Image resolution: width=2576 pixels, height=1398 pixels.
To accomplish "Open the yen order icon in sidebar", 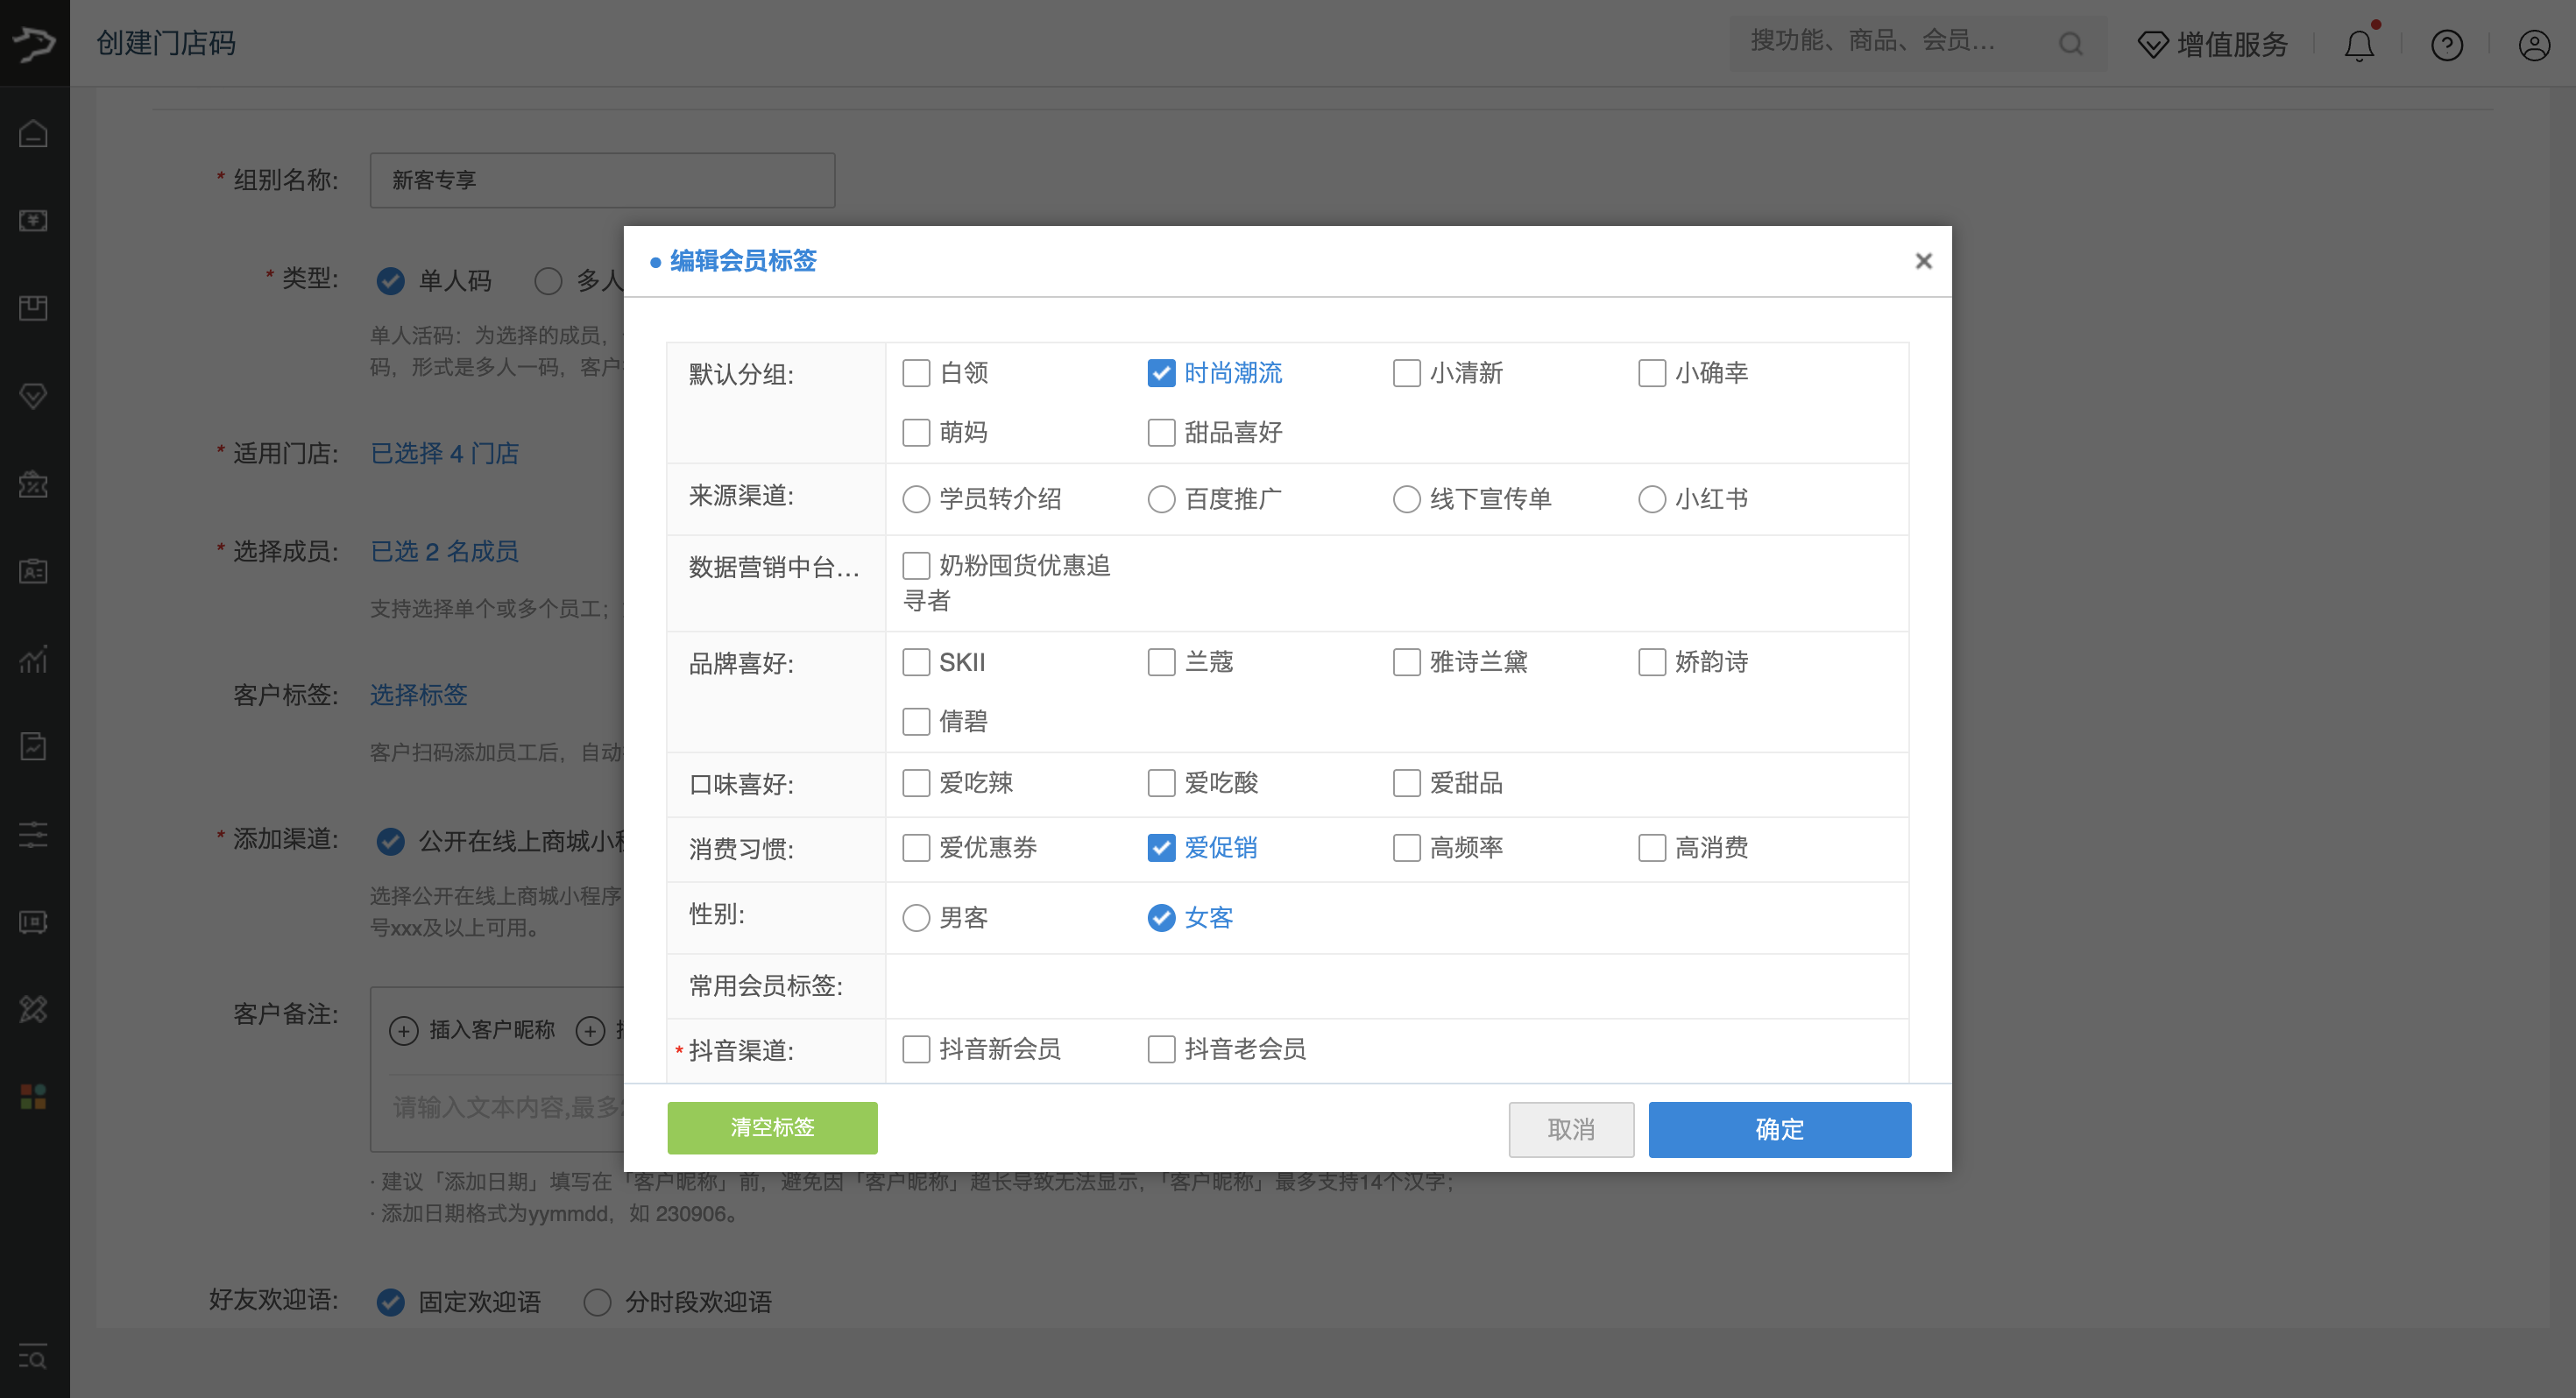I will pyautogui.click(x=33, y=220).
